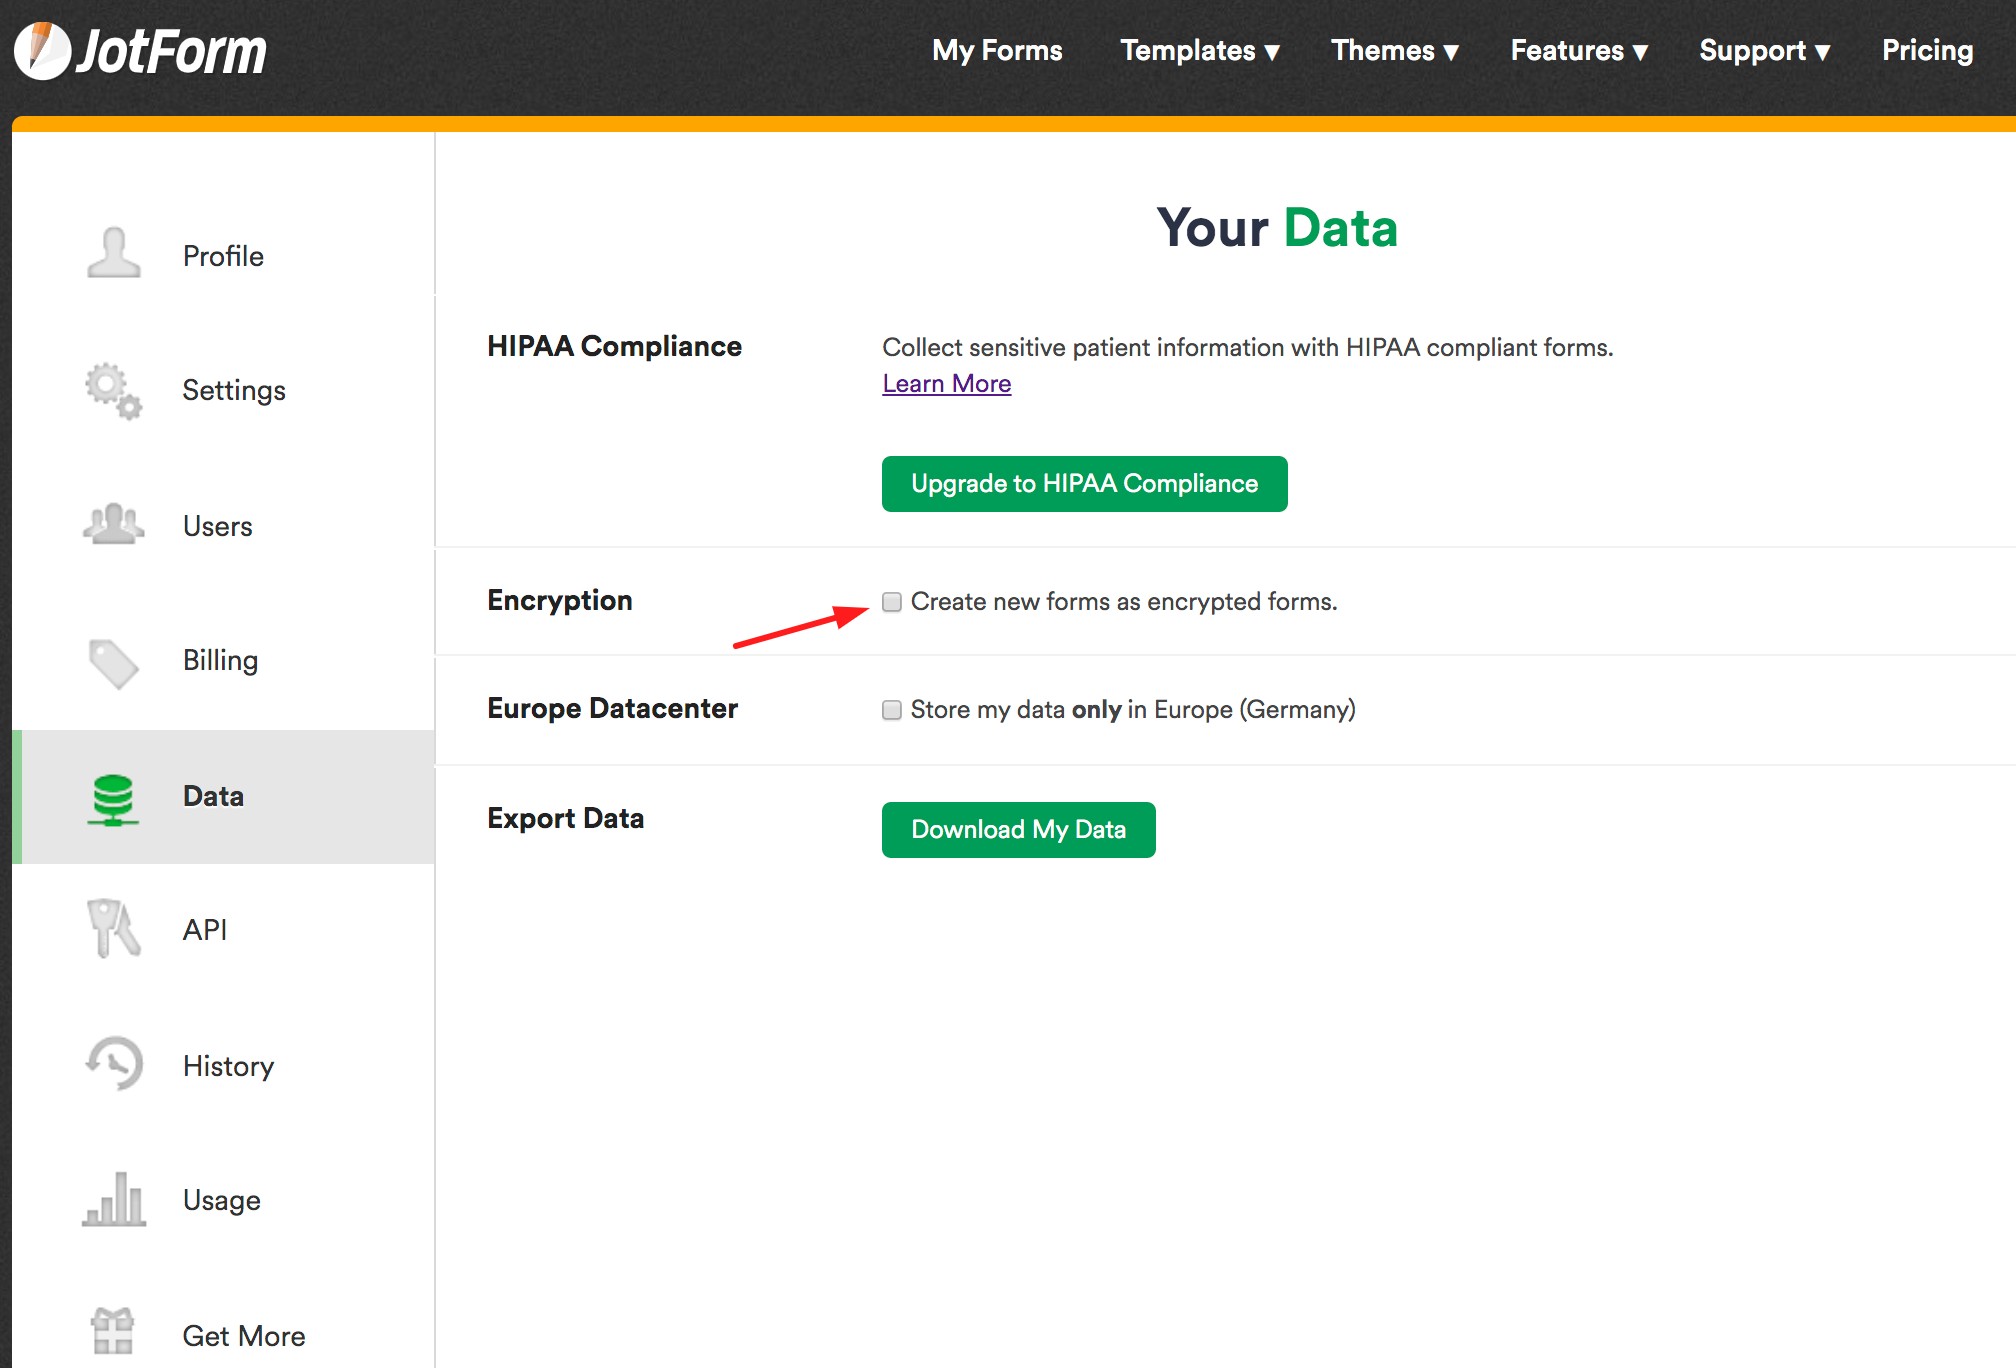Click the Settings gears icon
2016x1368 pixels.
coord(113,390)
